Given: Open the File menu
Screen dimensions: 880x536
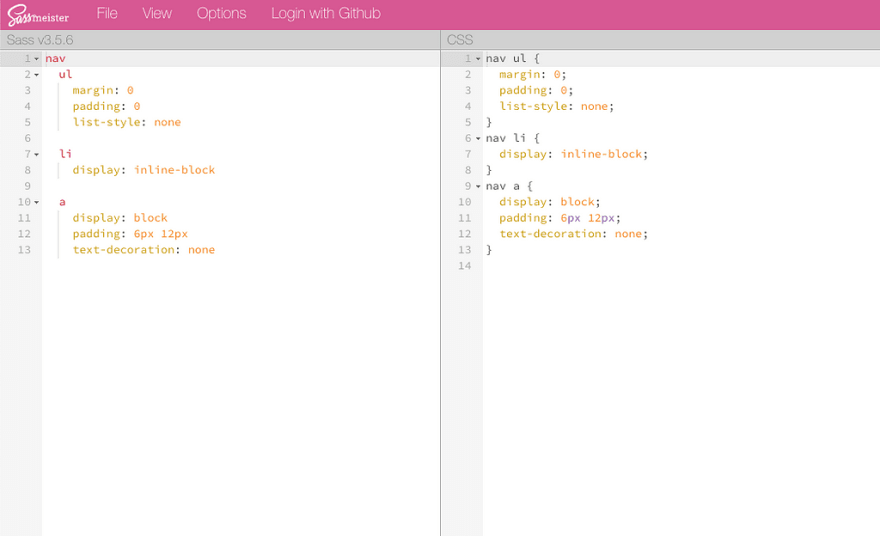Looking at the screenshot, I should (107, 13).
